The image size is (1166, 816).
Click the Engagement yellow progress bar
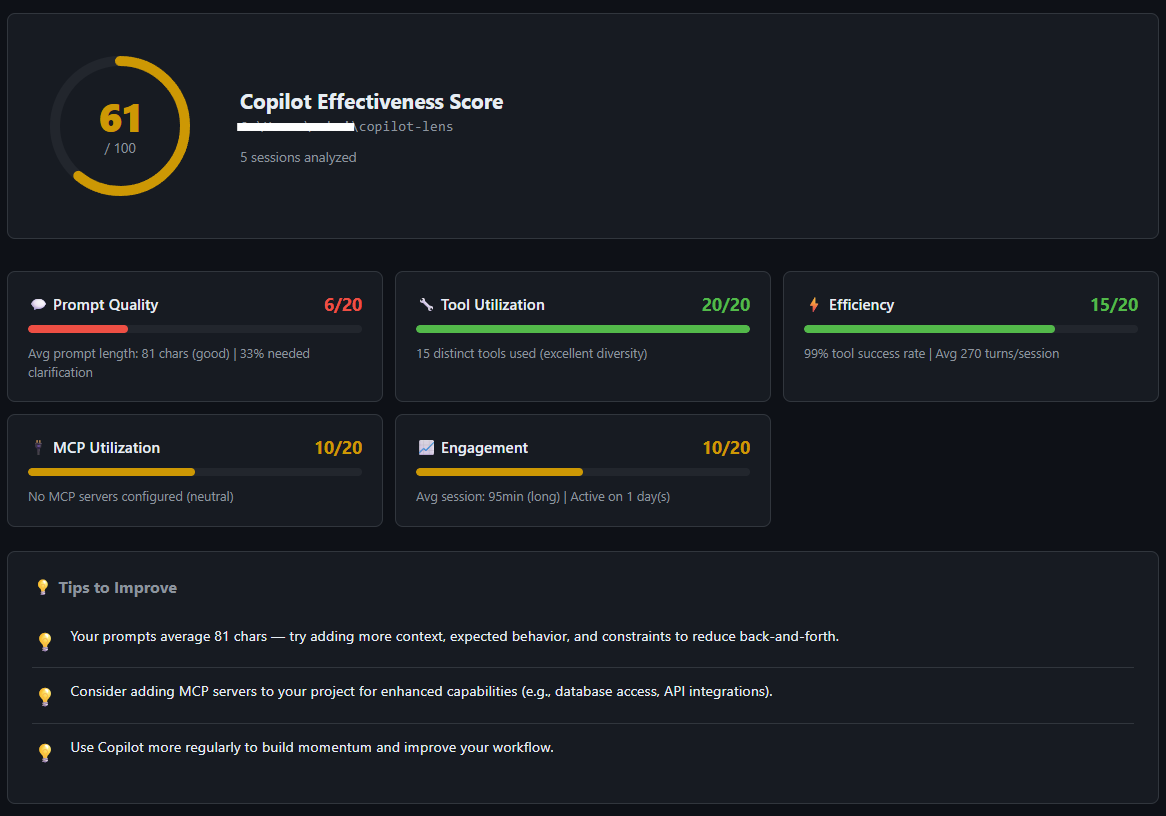click(x=500, y=472)
